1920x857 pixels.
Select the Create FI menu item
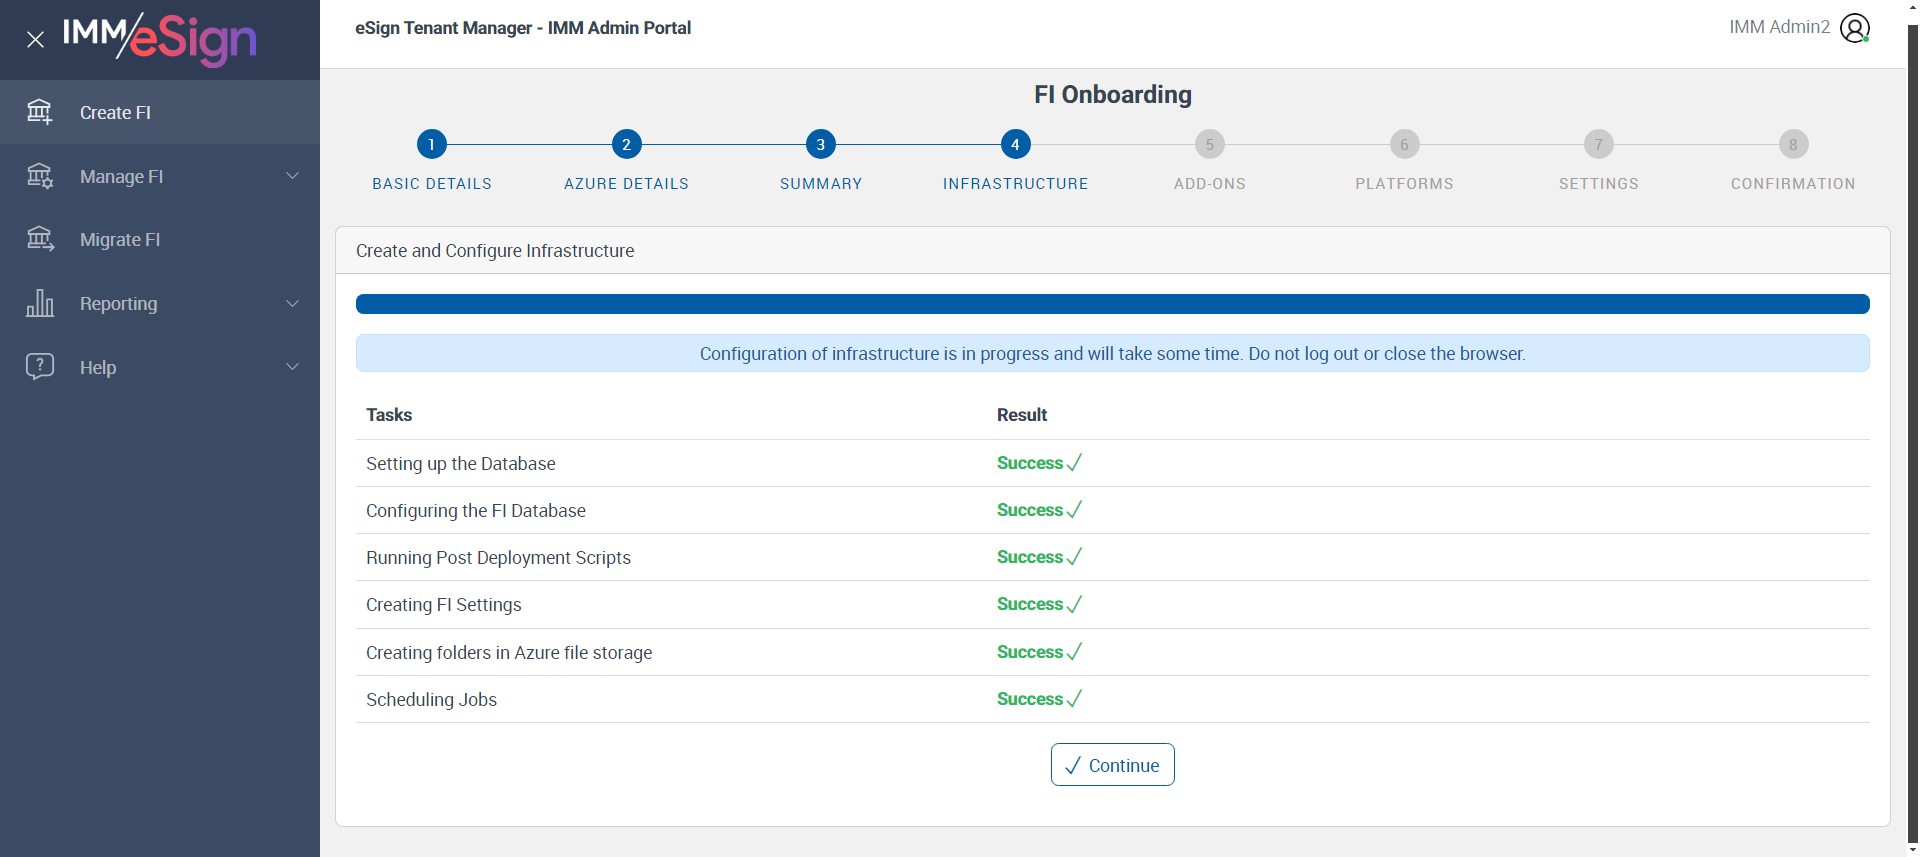tap(115, 113)
